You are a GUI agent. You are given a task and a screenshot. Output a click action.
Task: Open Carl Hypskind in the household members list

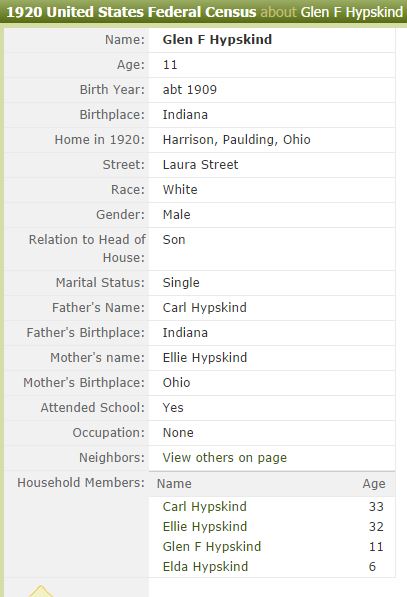pos(204,507)
